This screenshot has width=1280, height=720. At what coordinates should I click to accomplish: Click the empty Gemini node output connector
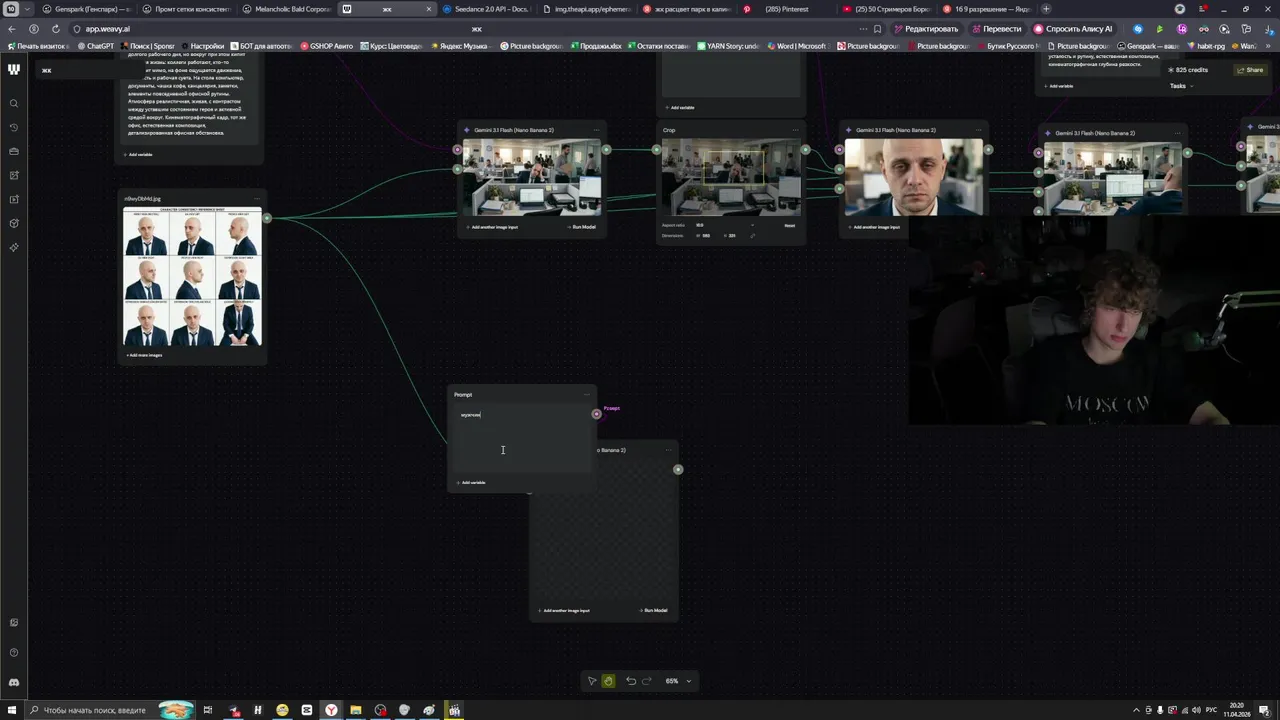(x=678, y=470)
